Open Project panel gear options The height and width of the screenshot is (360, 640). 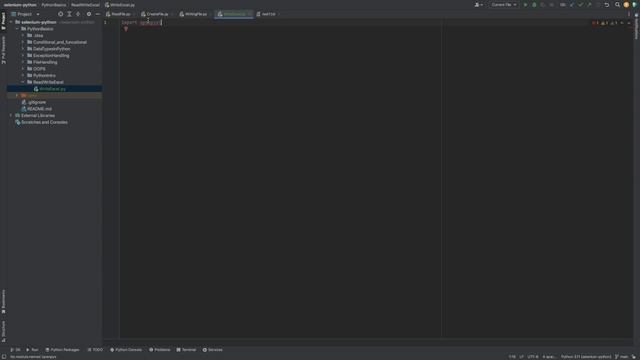click(89, 14)
